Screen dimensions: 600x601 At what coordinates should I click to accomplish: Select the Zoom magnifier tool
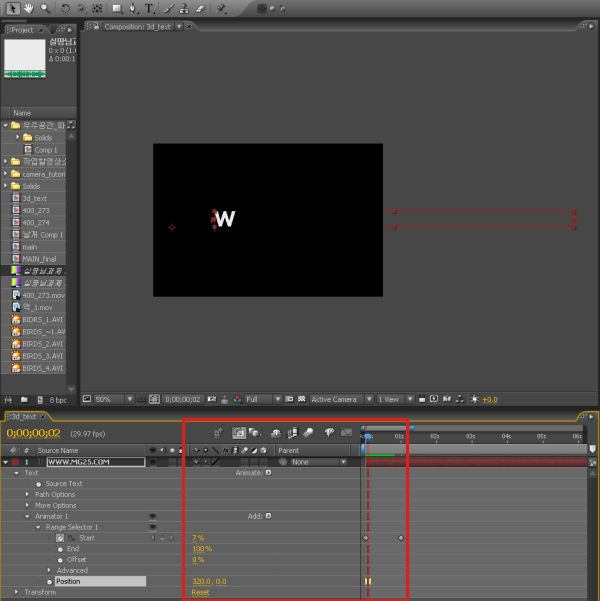click(x=45, y=8)
